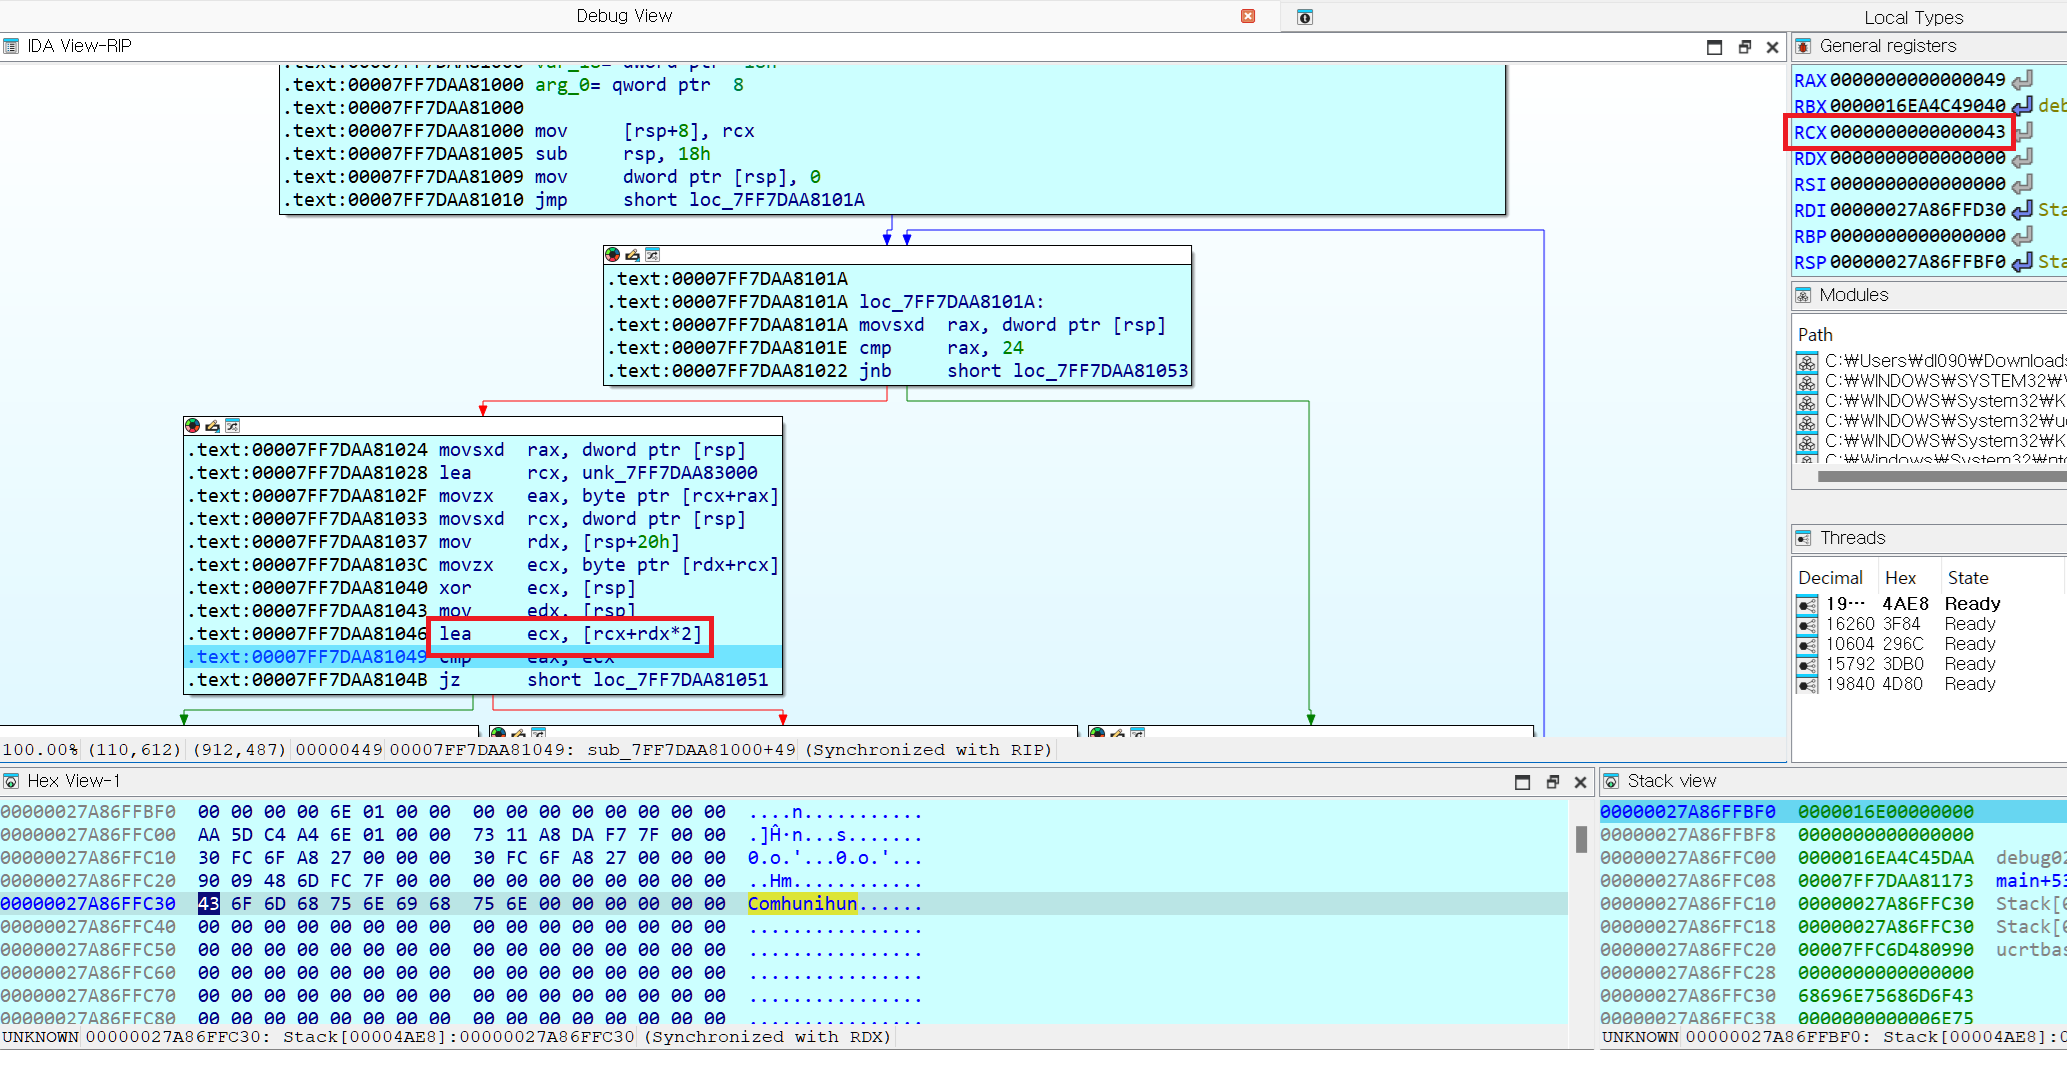Click the lea ecx, [rcx+rdx*2] instruction
The height and width of the screenshot is (1081, 2067).
click(x=570, y=634)
